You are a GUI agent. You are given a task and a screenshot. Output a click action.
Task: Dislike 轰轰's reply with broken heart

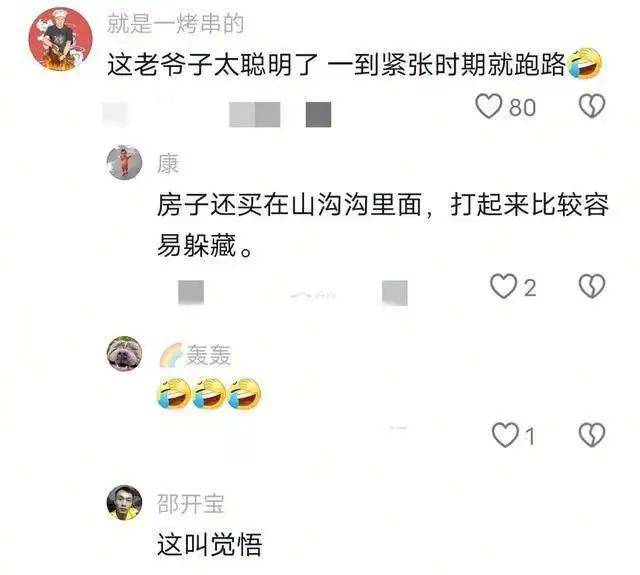[x=592, y=434]
